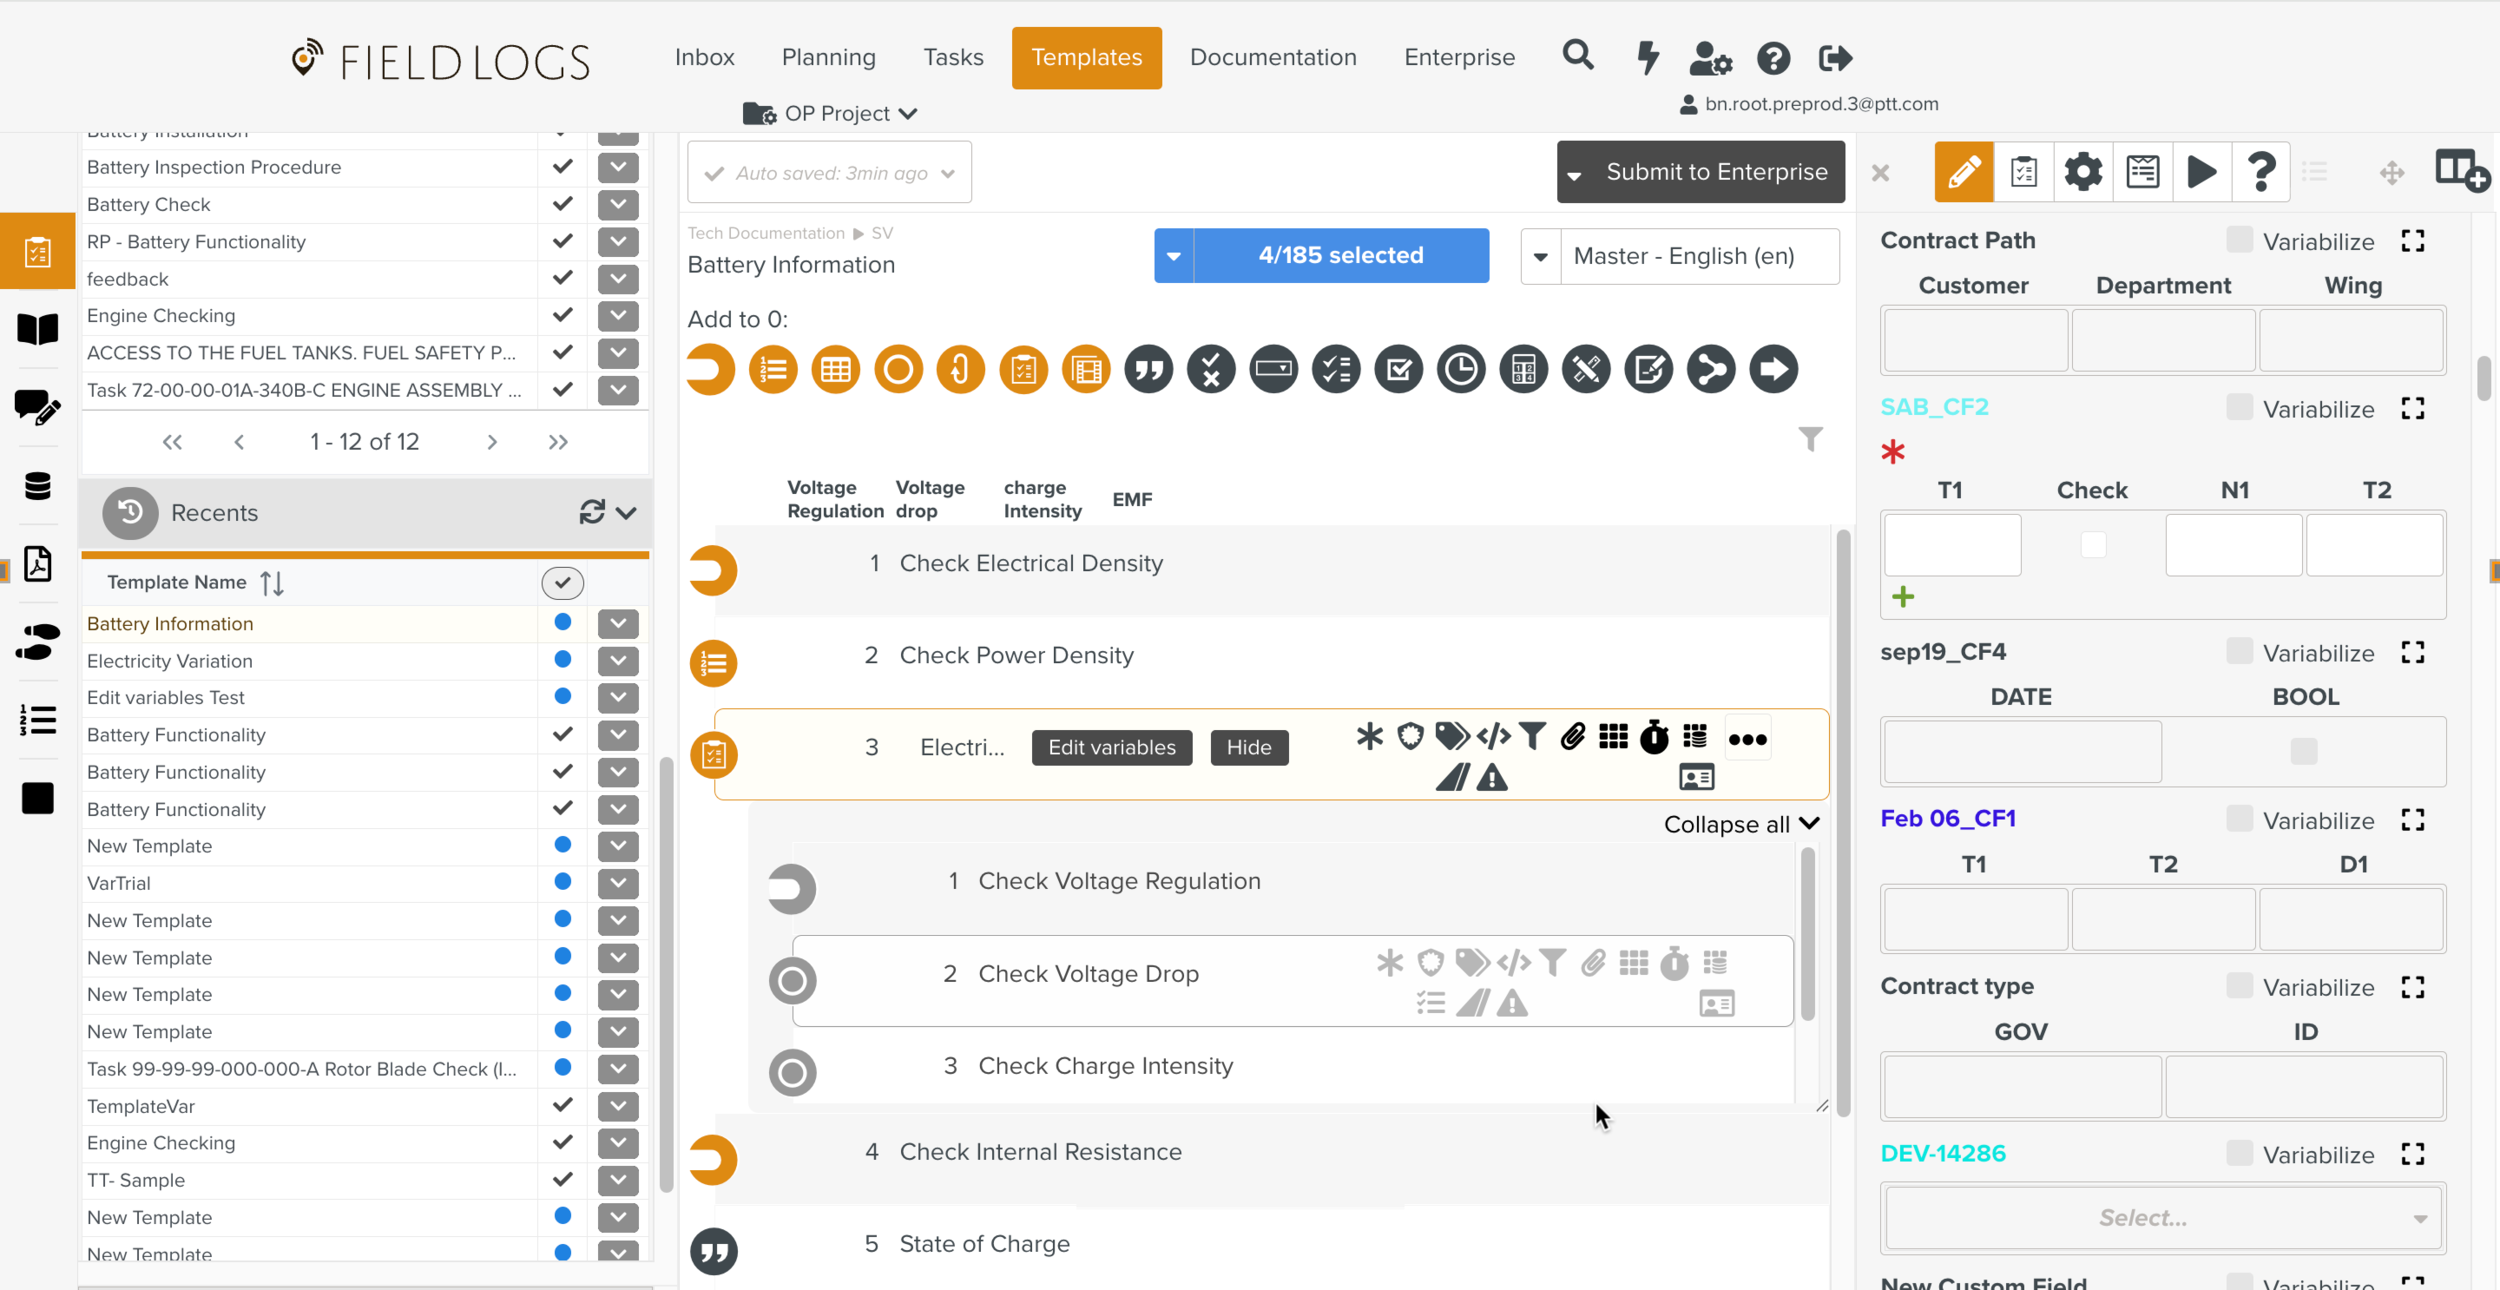Screen dimensions: 2500x1290
Task: Open the Planning menu
Action: click(828, 57)
